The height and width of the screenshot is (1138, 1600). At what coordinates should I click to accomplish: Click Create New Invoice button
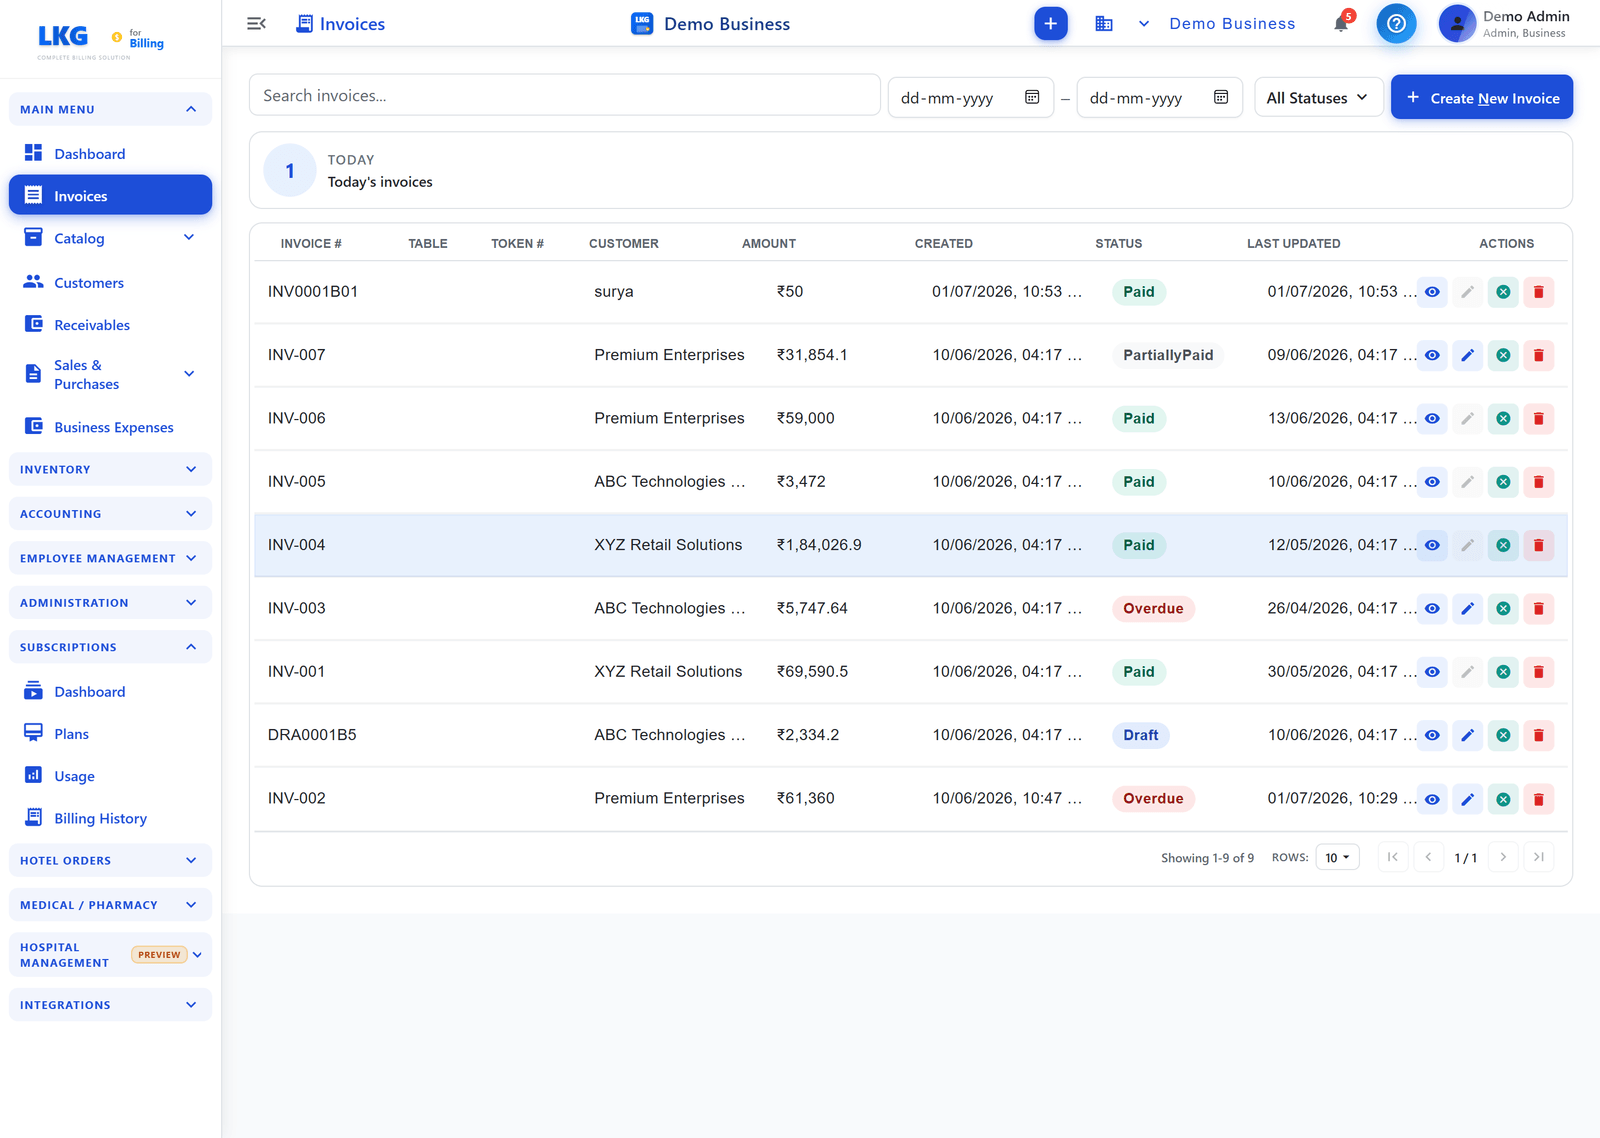click(1482, 97)
